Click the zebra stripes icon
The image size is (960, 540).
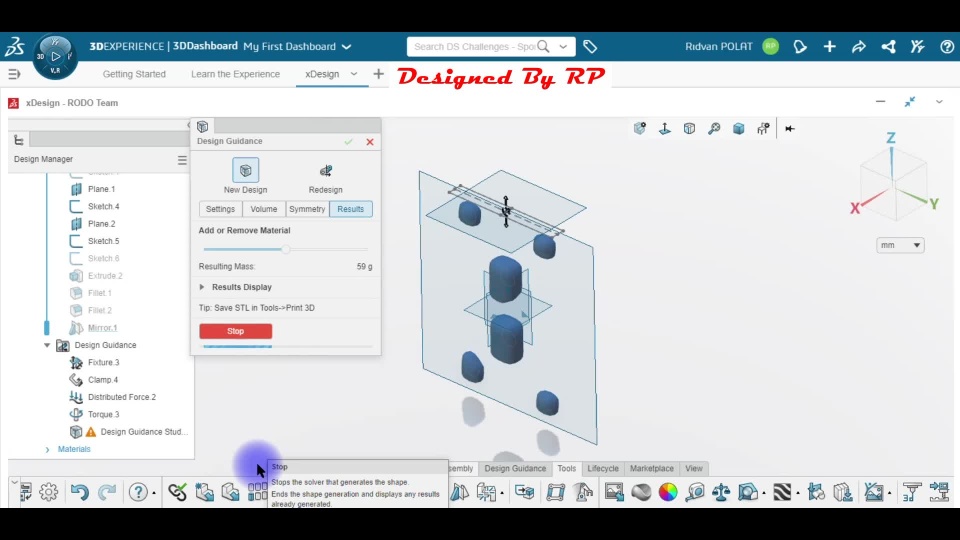(x=782, y=492)
